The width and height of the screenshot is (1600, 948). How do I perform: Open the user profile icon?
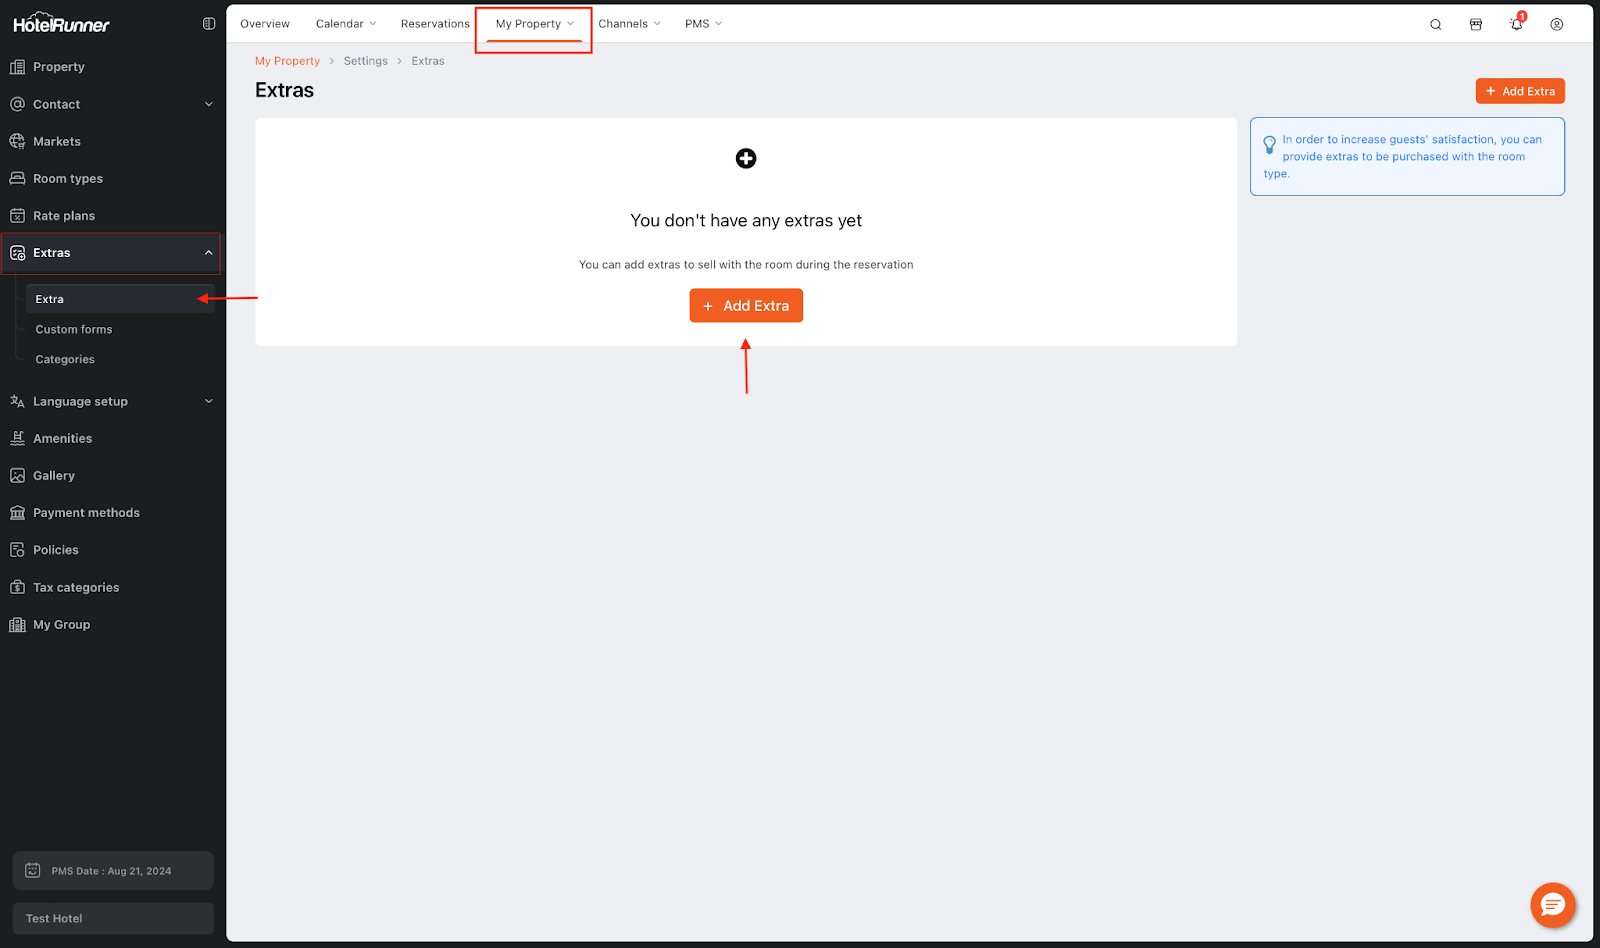point(1557,25)
